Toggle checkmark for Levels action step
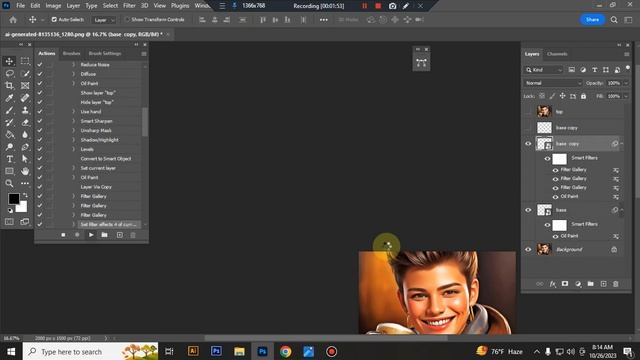 tap(40, 149)
